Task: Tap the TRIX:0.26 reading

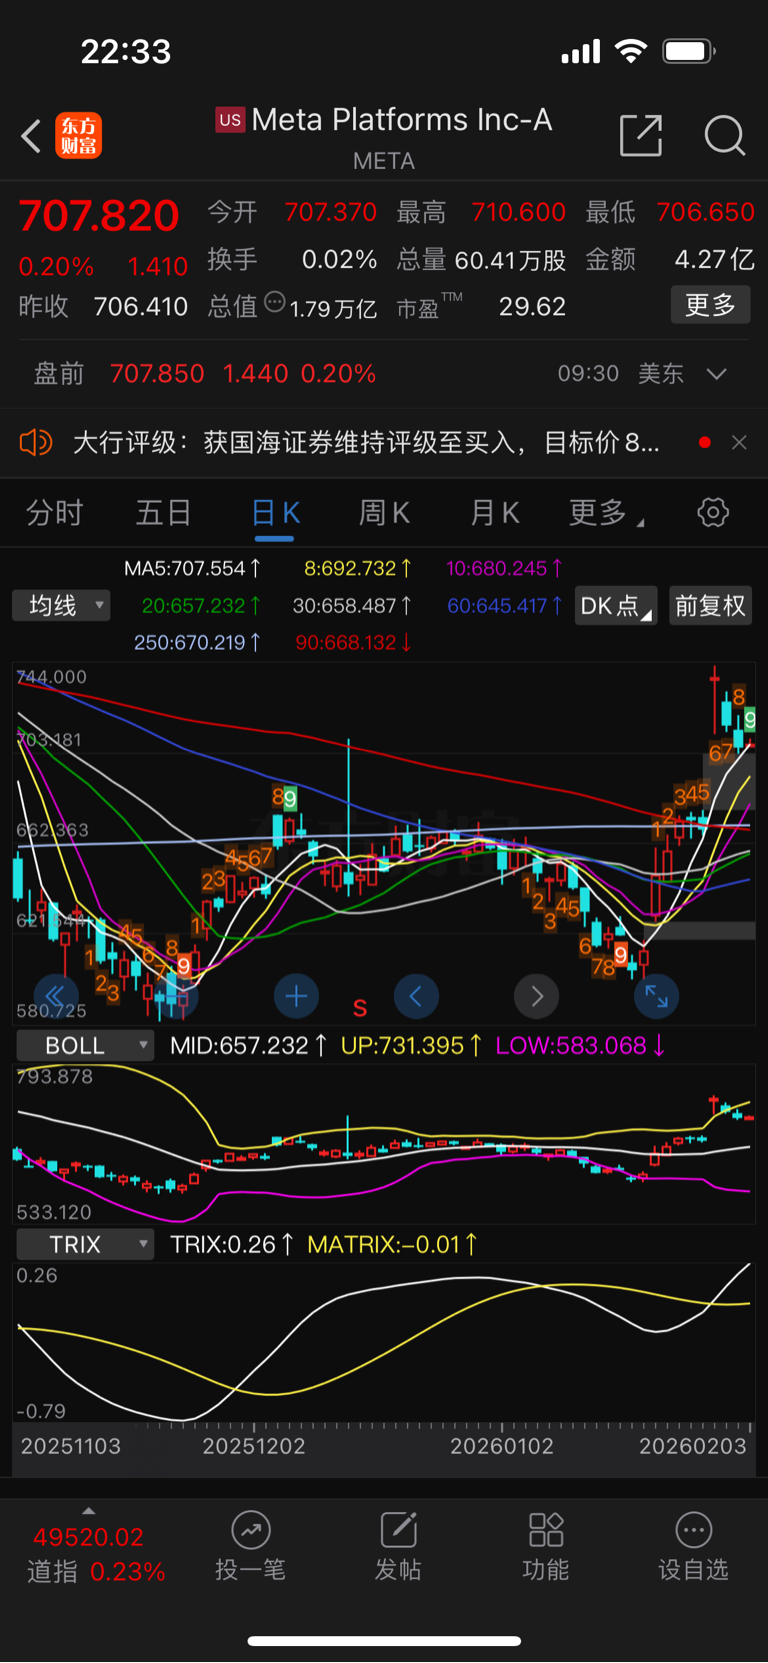Action: [232, 1245]
